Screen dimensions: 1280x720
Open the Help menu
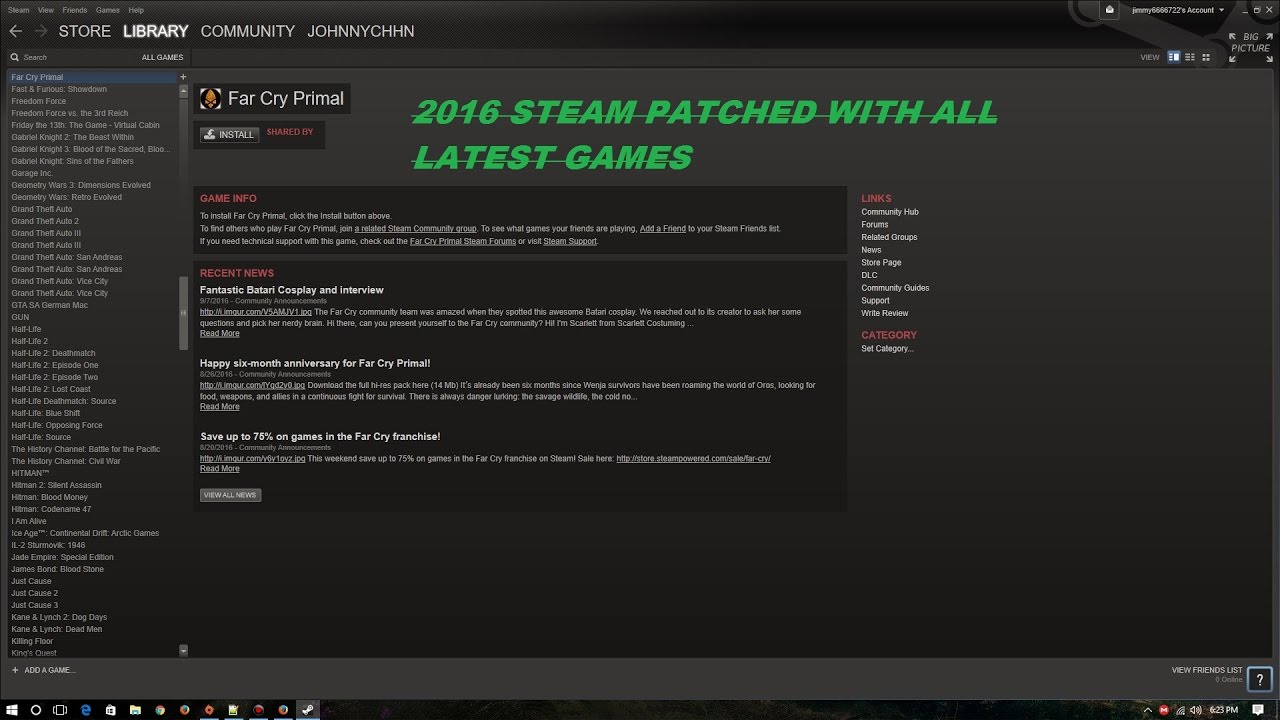(135, 10)
